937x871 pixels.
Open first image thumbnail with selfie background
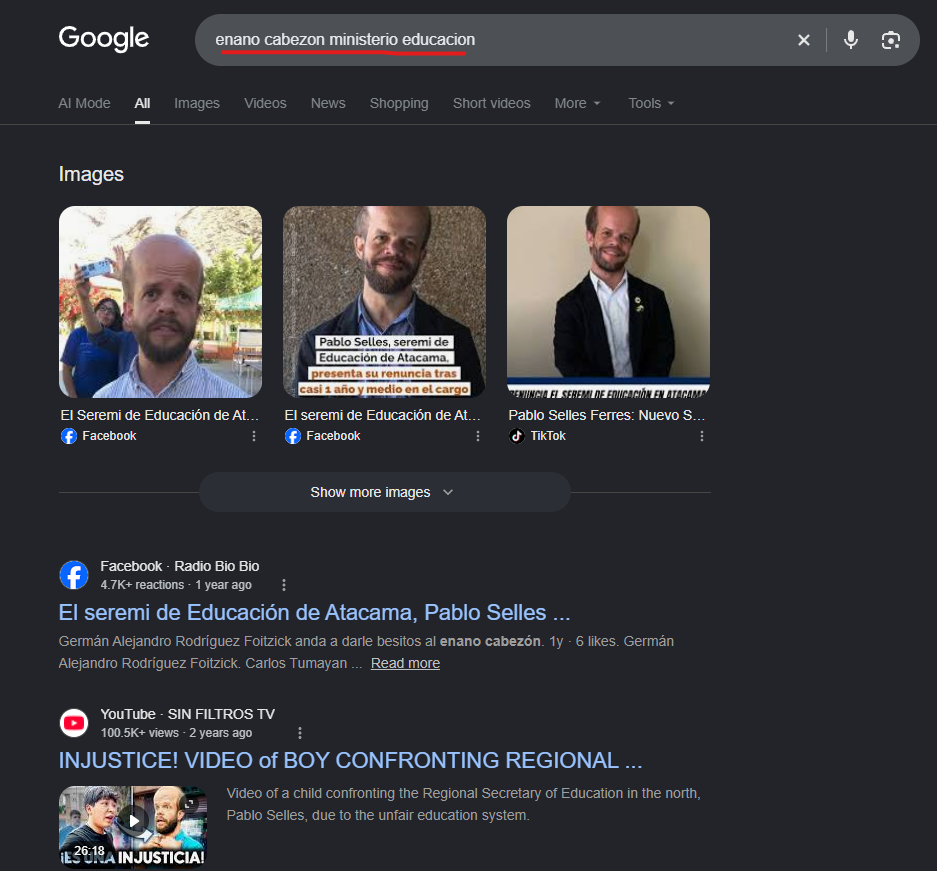coord(160,302)
